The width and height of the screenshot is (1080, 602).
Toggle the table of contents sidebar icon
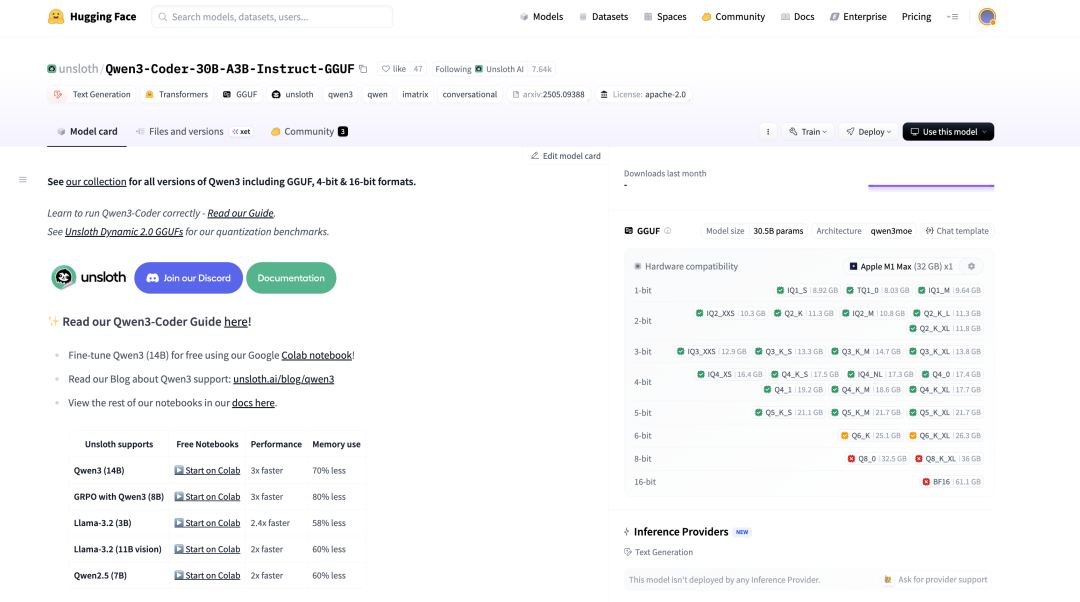pyautogui.click(x=23, y=180)
